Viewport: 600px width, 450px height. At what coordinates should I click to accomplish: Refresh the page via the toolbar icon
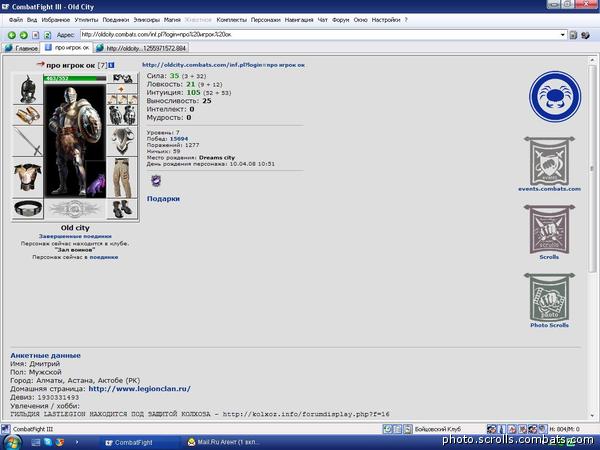click(47, 35)
